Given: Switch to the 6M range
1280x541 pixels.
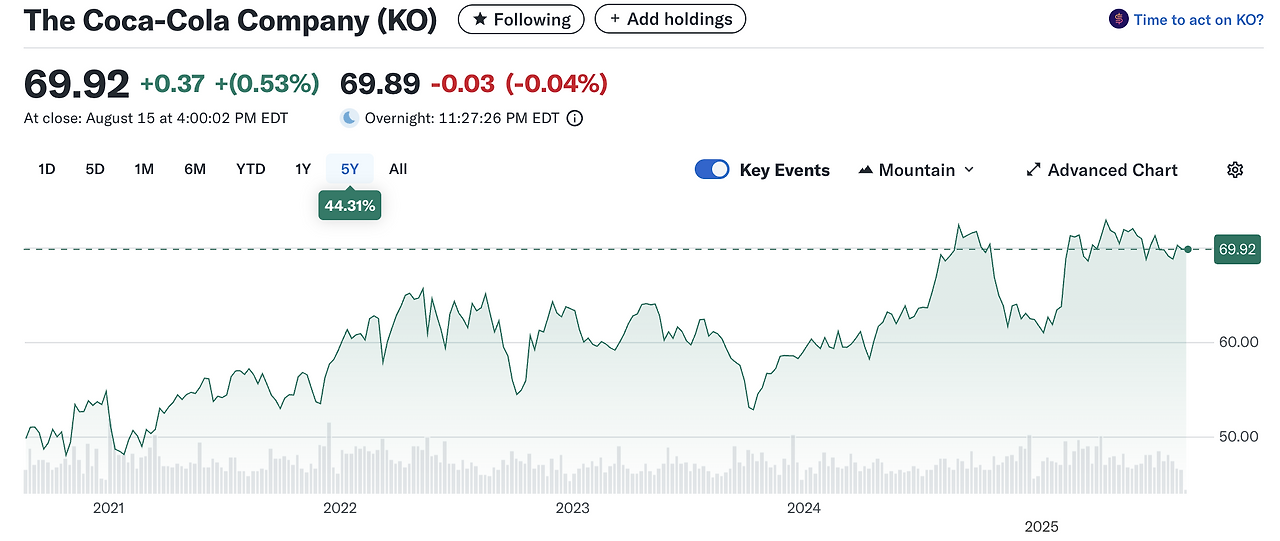Looking at the screenshot, I should pyautogui.click(x=195, y=169).
